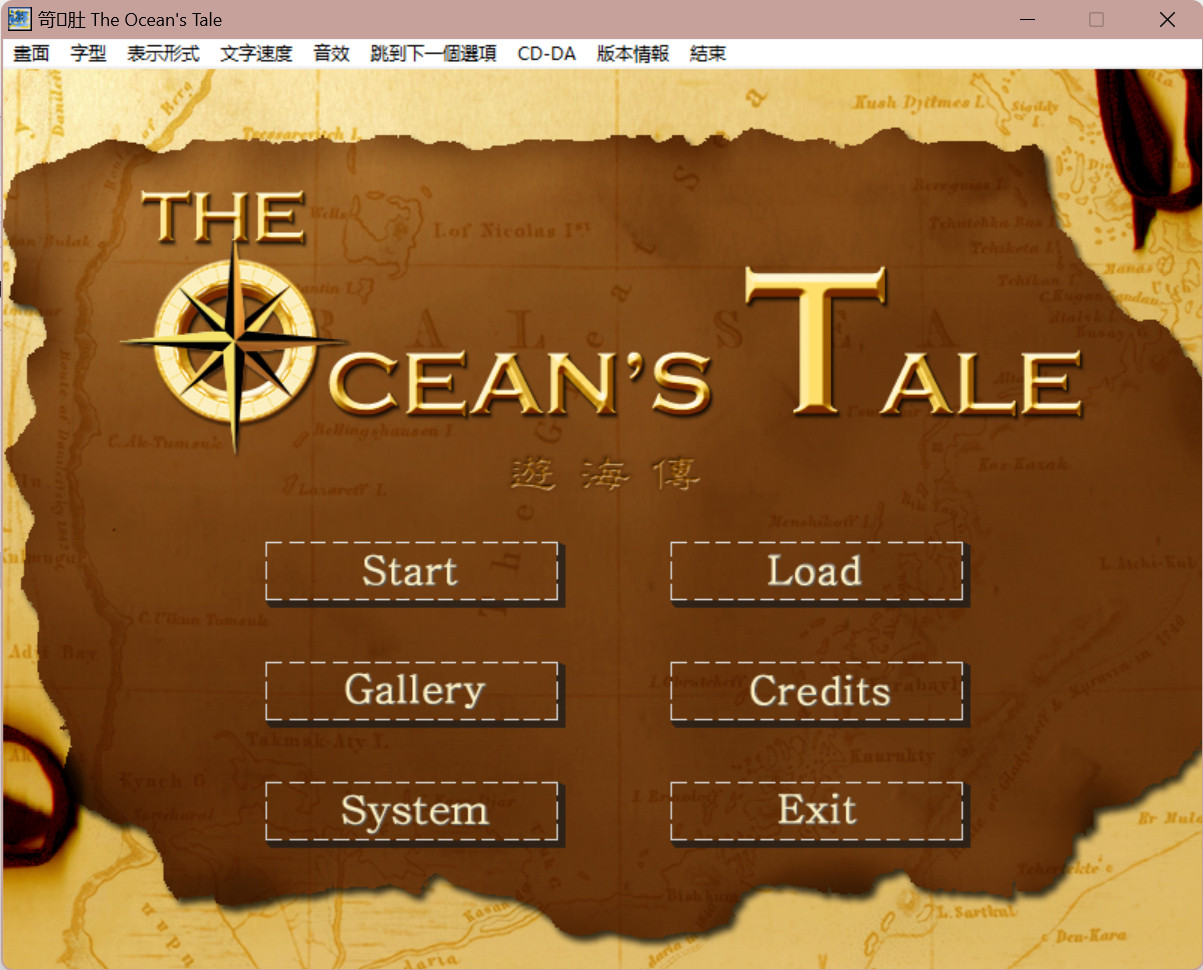Image resolution: width=1203 pixels, height=970 pixels.
Task: Select 跳到下一個選項 in the menu bar
Action: 433,54
